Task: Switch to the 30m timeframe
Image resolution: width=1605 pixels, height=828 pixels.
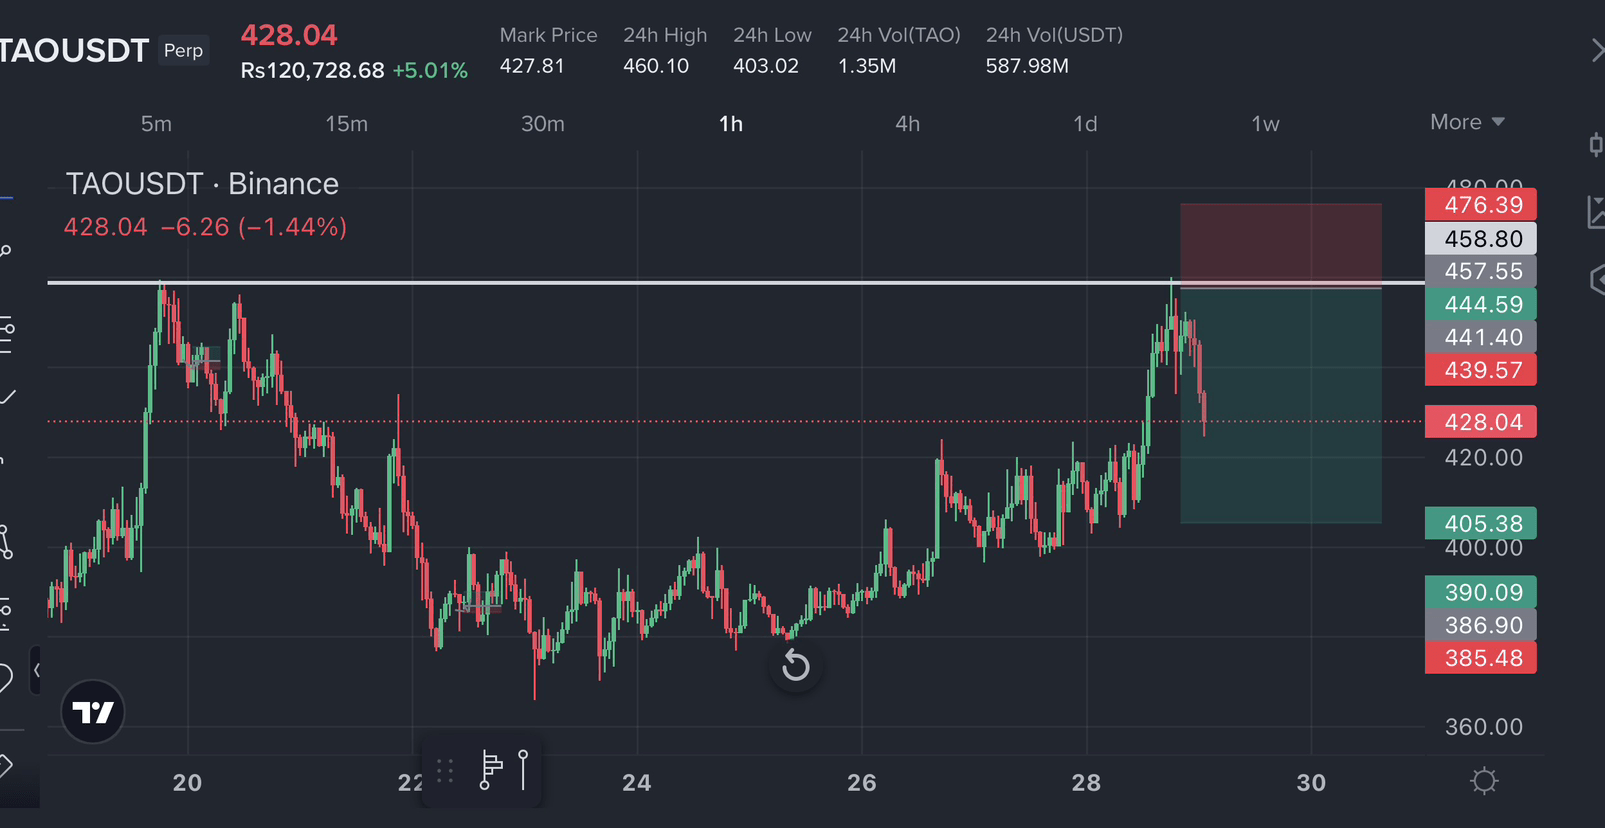Action: click(543, 124)
